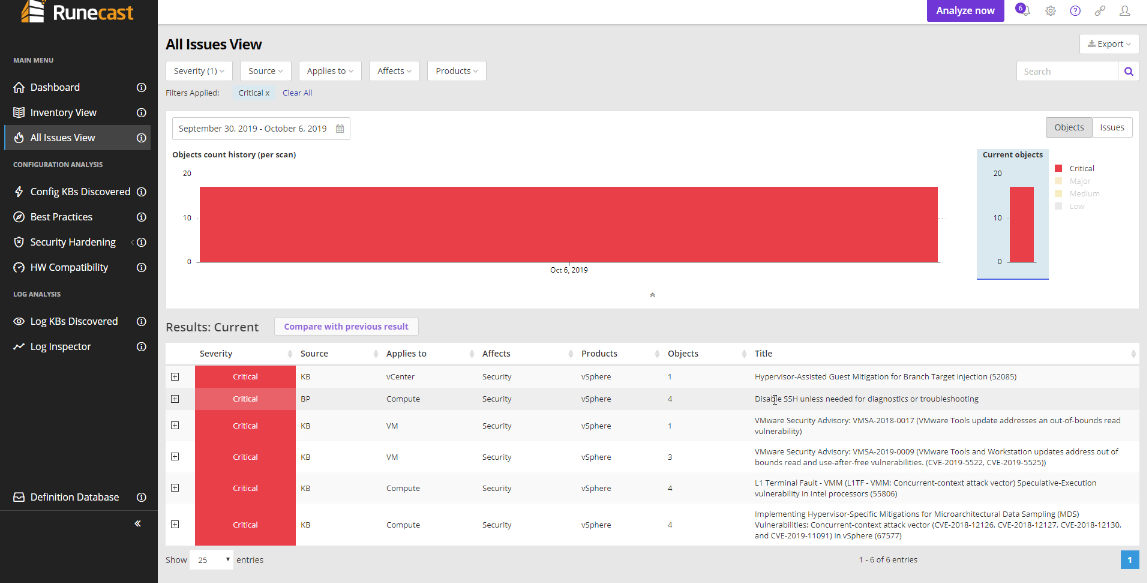The height and width of the screenshot is (583, 1147).
Task: Click the date range input field
Action: (261, 129)
